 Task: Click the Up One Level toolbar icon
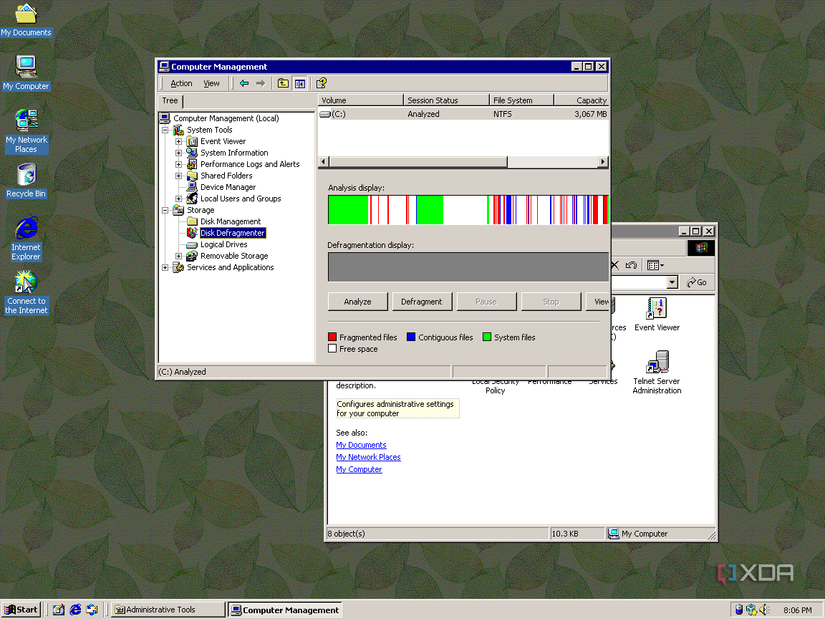(x=285, y=83)
